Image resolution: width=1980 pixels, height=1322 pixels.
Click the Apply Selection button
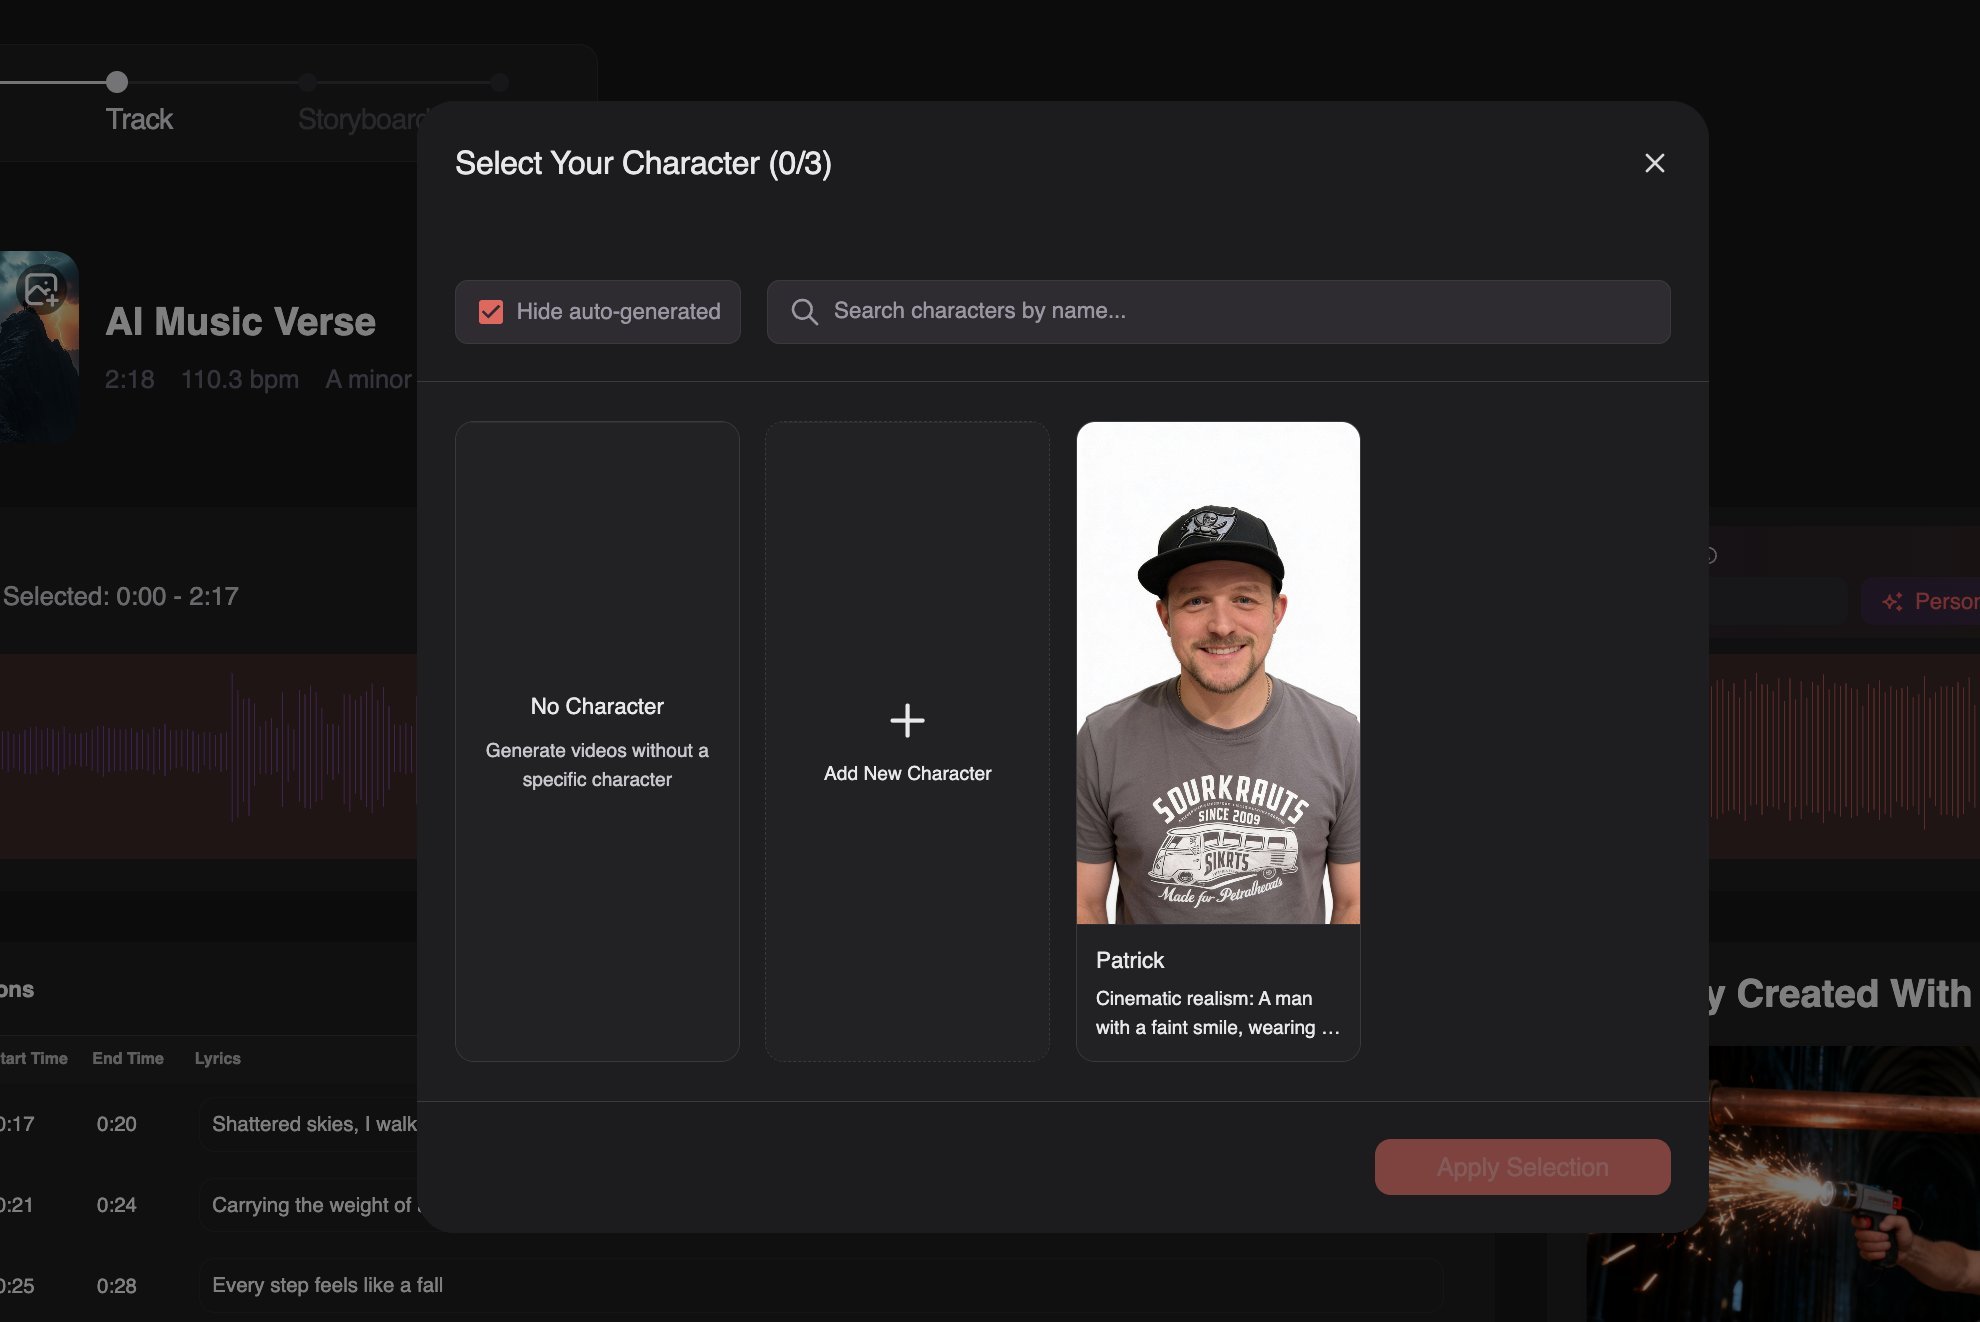pos(1522,1166)
